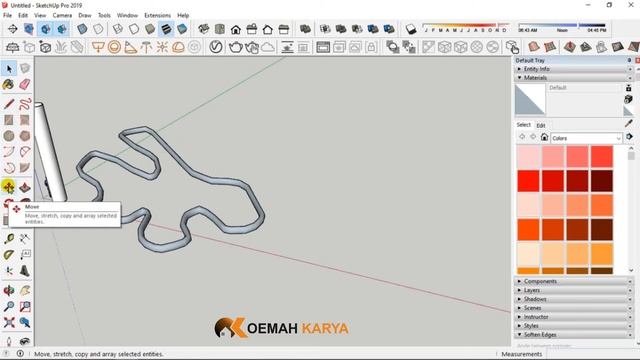Expand the Shadows panel
This screenshot has height=360, width=640.
[573, 299]
